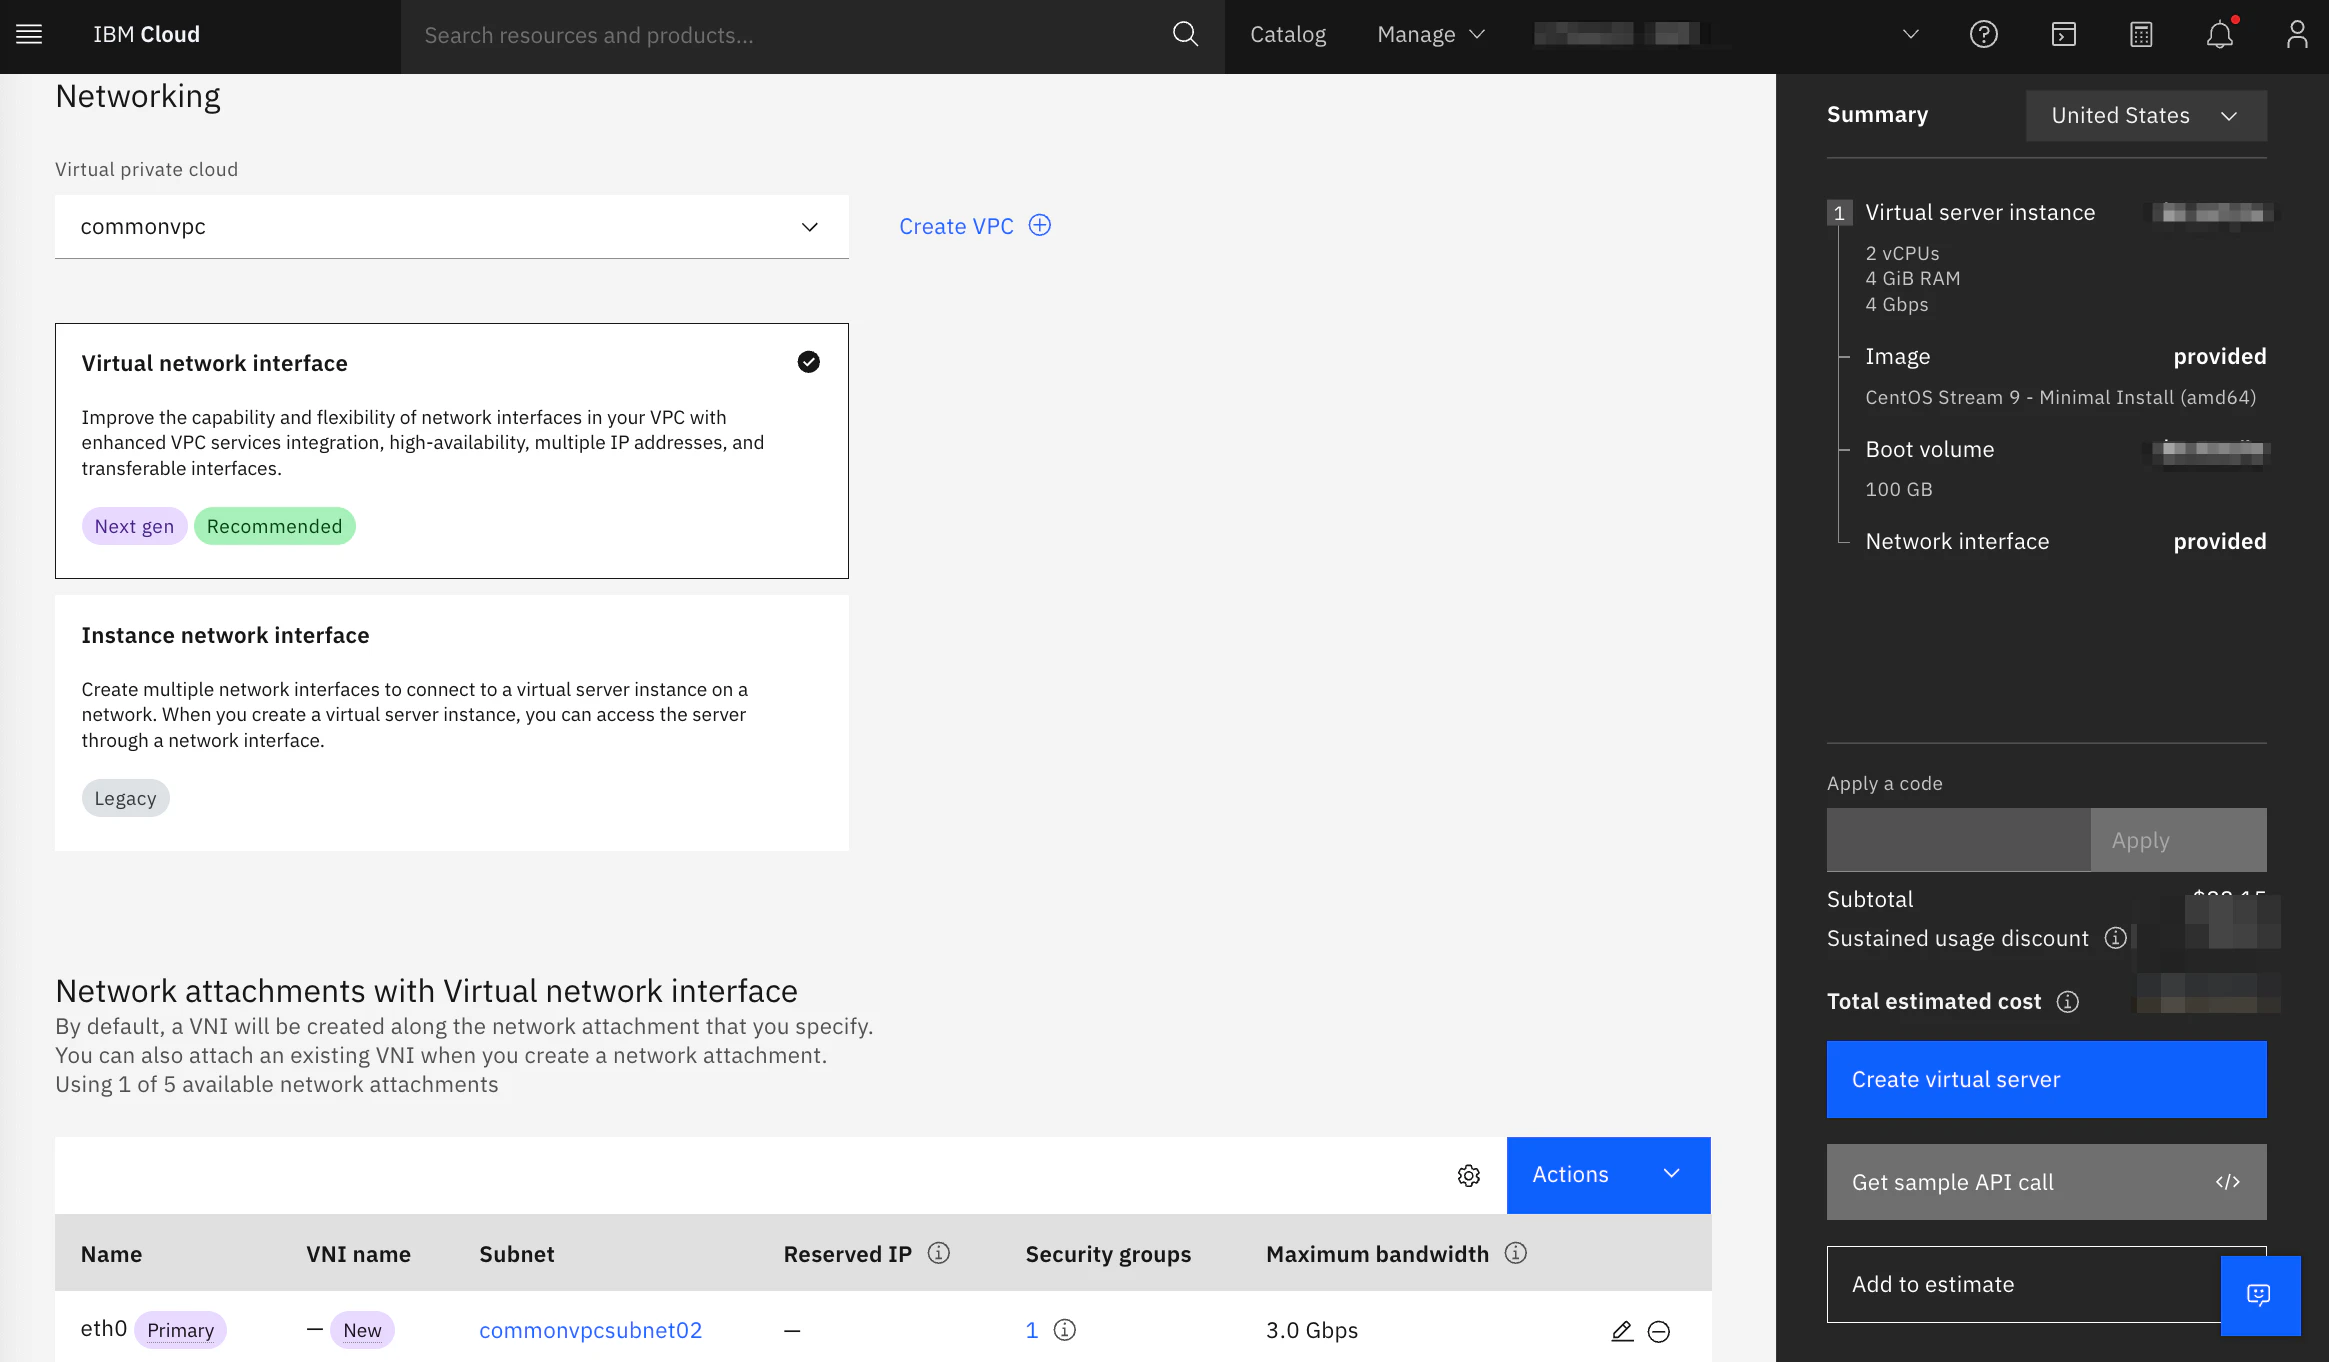Expand the commonvpc VPC dropdown

tap(451, 227)
